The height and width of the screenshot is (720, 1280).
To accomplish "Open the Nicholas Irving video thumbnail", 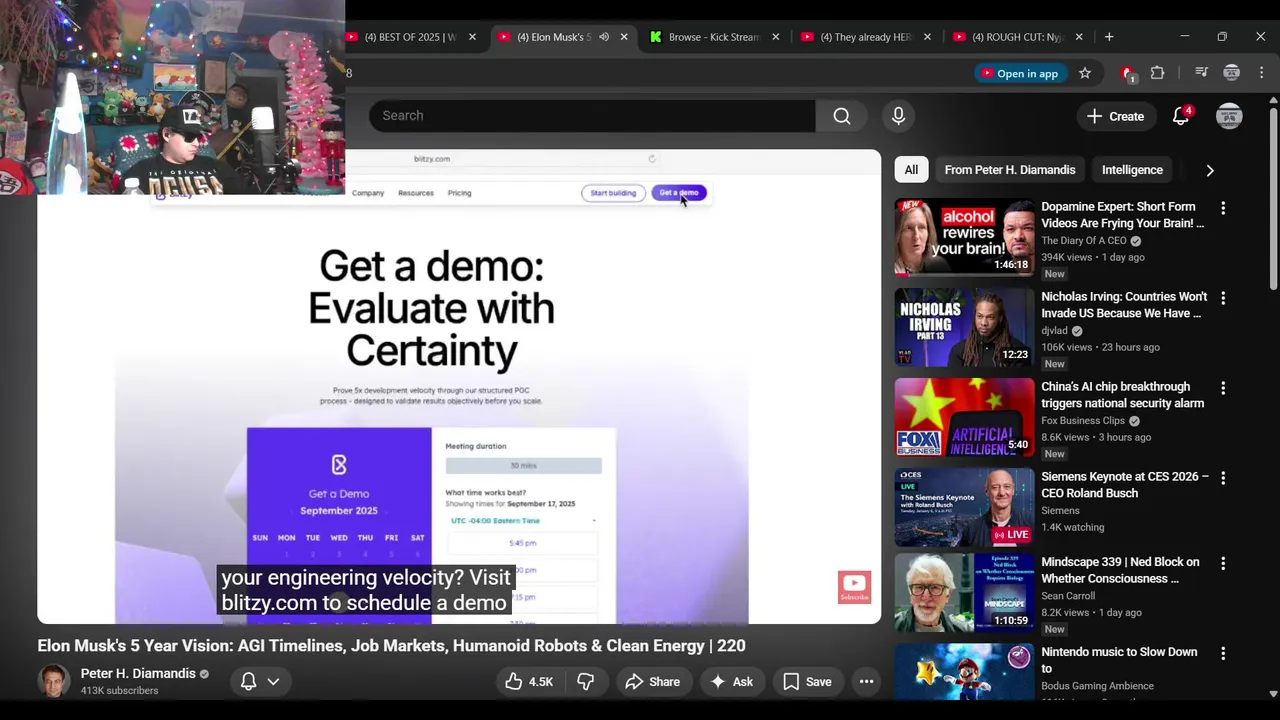I will point(965,327).
